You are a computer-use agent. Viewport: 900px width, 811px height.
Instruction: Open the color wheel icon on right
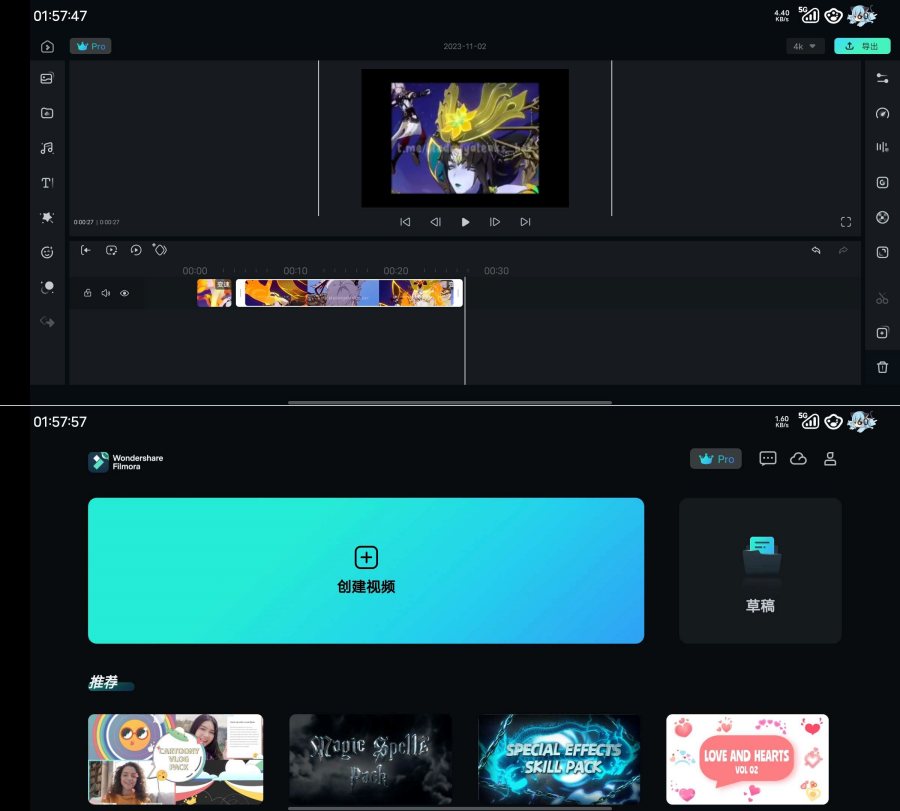click(882, 218)
